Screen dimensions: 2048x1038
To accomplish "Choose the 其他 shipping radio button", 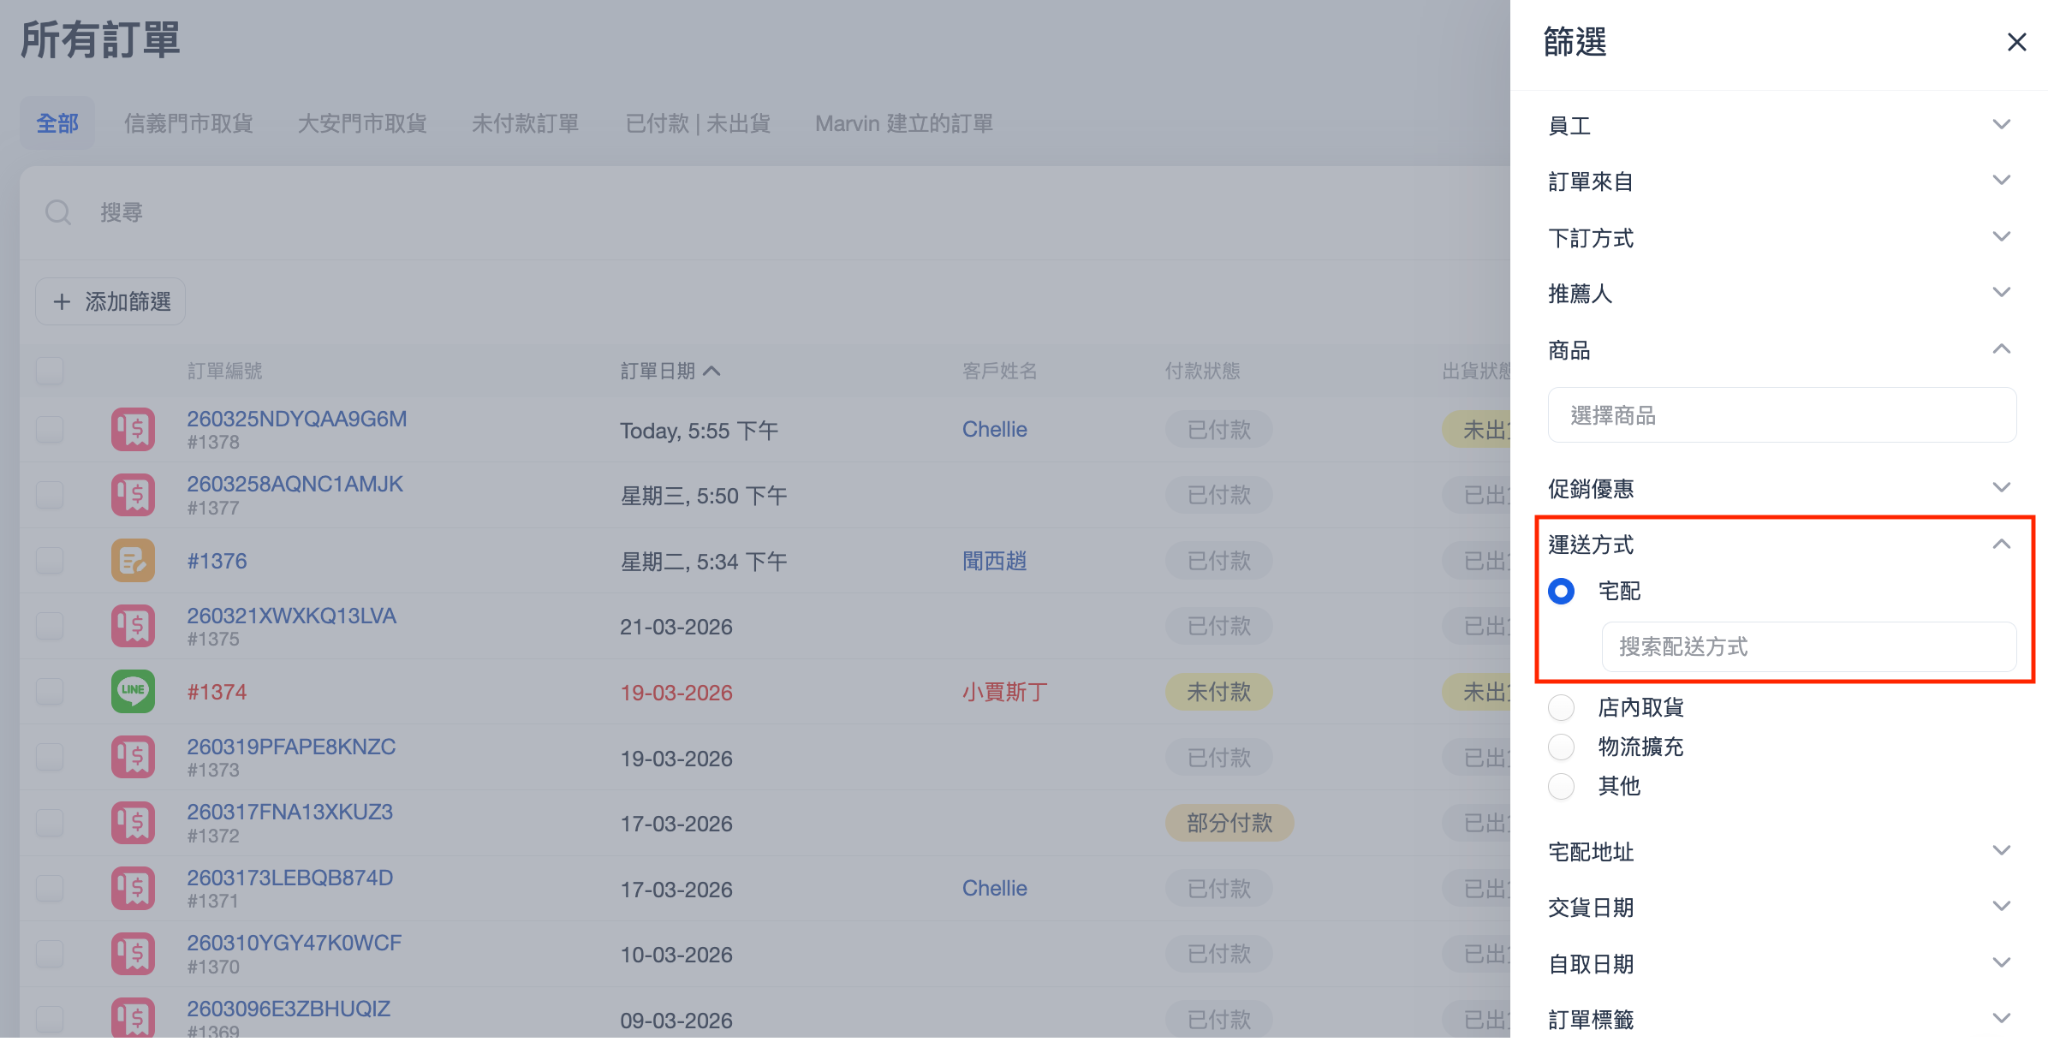I will pos(1561,786).
